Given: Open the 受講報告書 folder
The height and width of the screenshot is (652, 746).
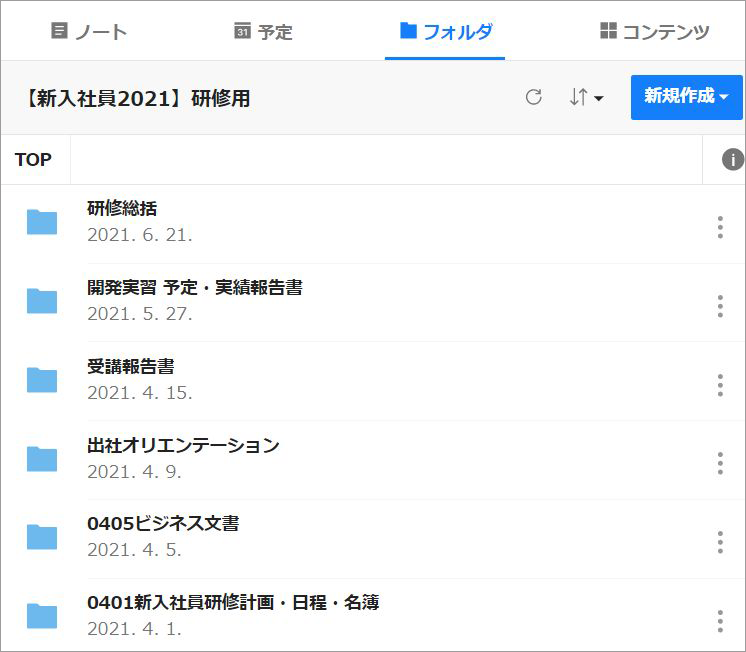Looking at the screenshot, I should (131, 367).
